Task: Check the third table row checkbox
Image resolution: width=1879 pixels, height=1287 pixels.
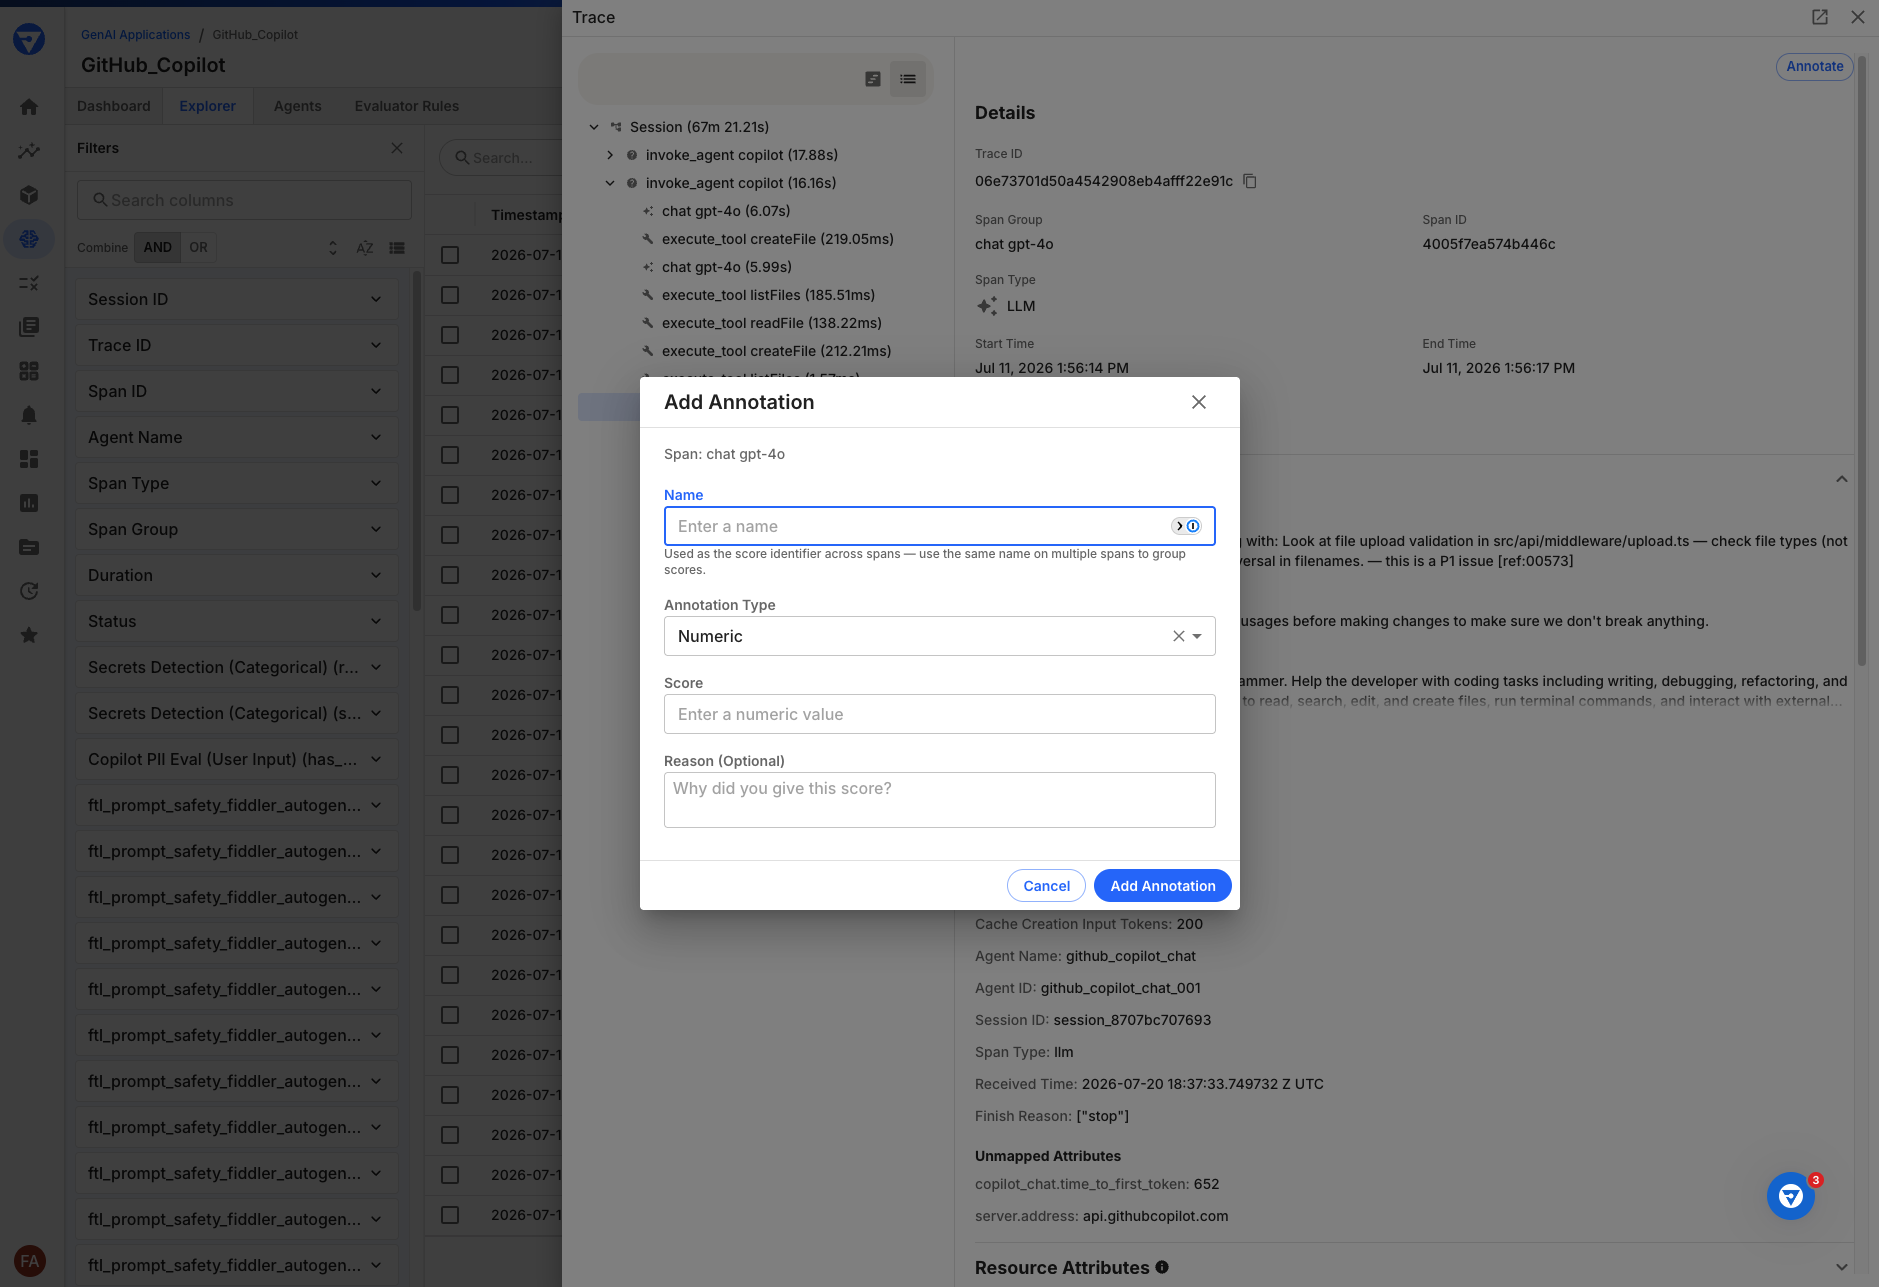Action: pos(450,335)
